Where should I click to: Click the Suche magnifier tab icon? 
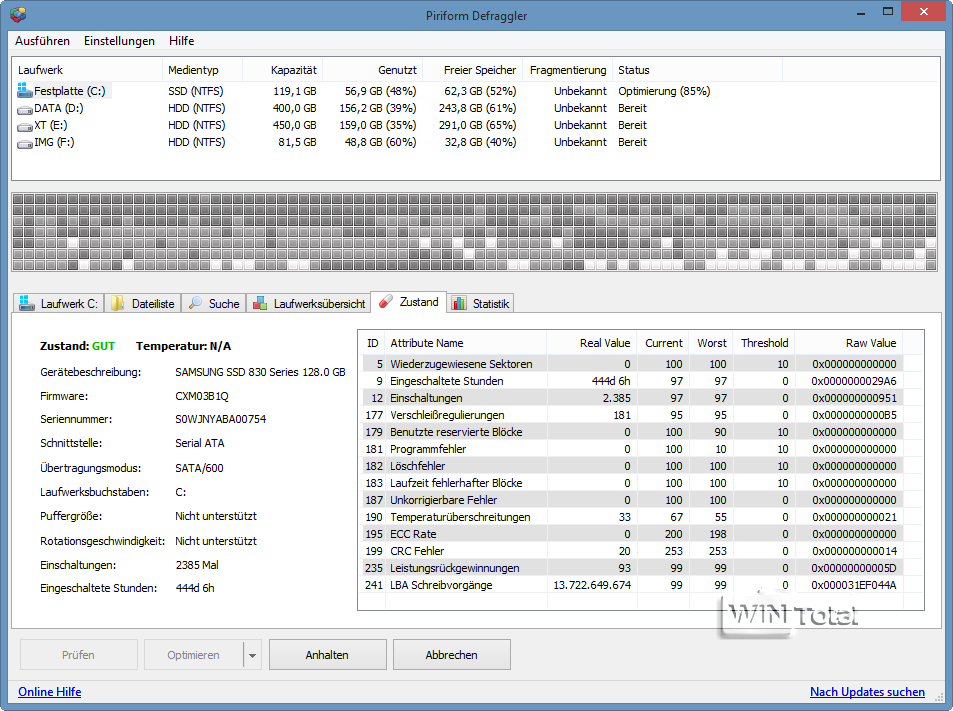coord(195,303)
